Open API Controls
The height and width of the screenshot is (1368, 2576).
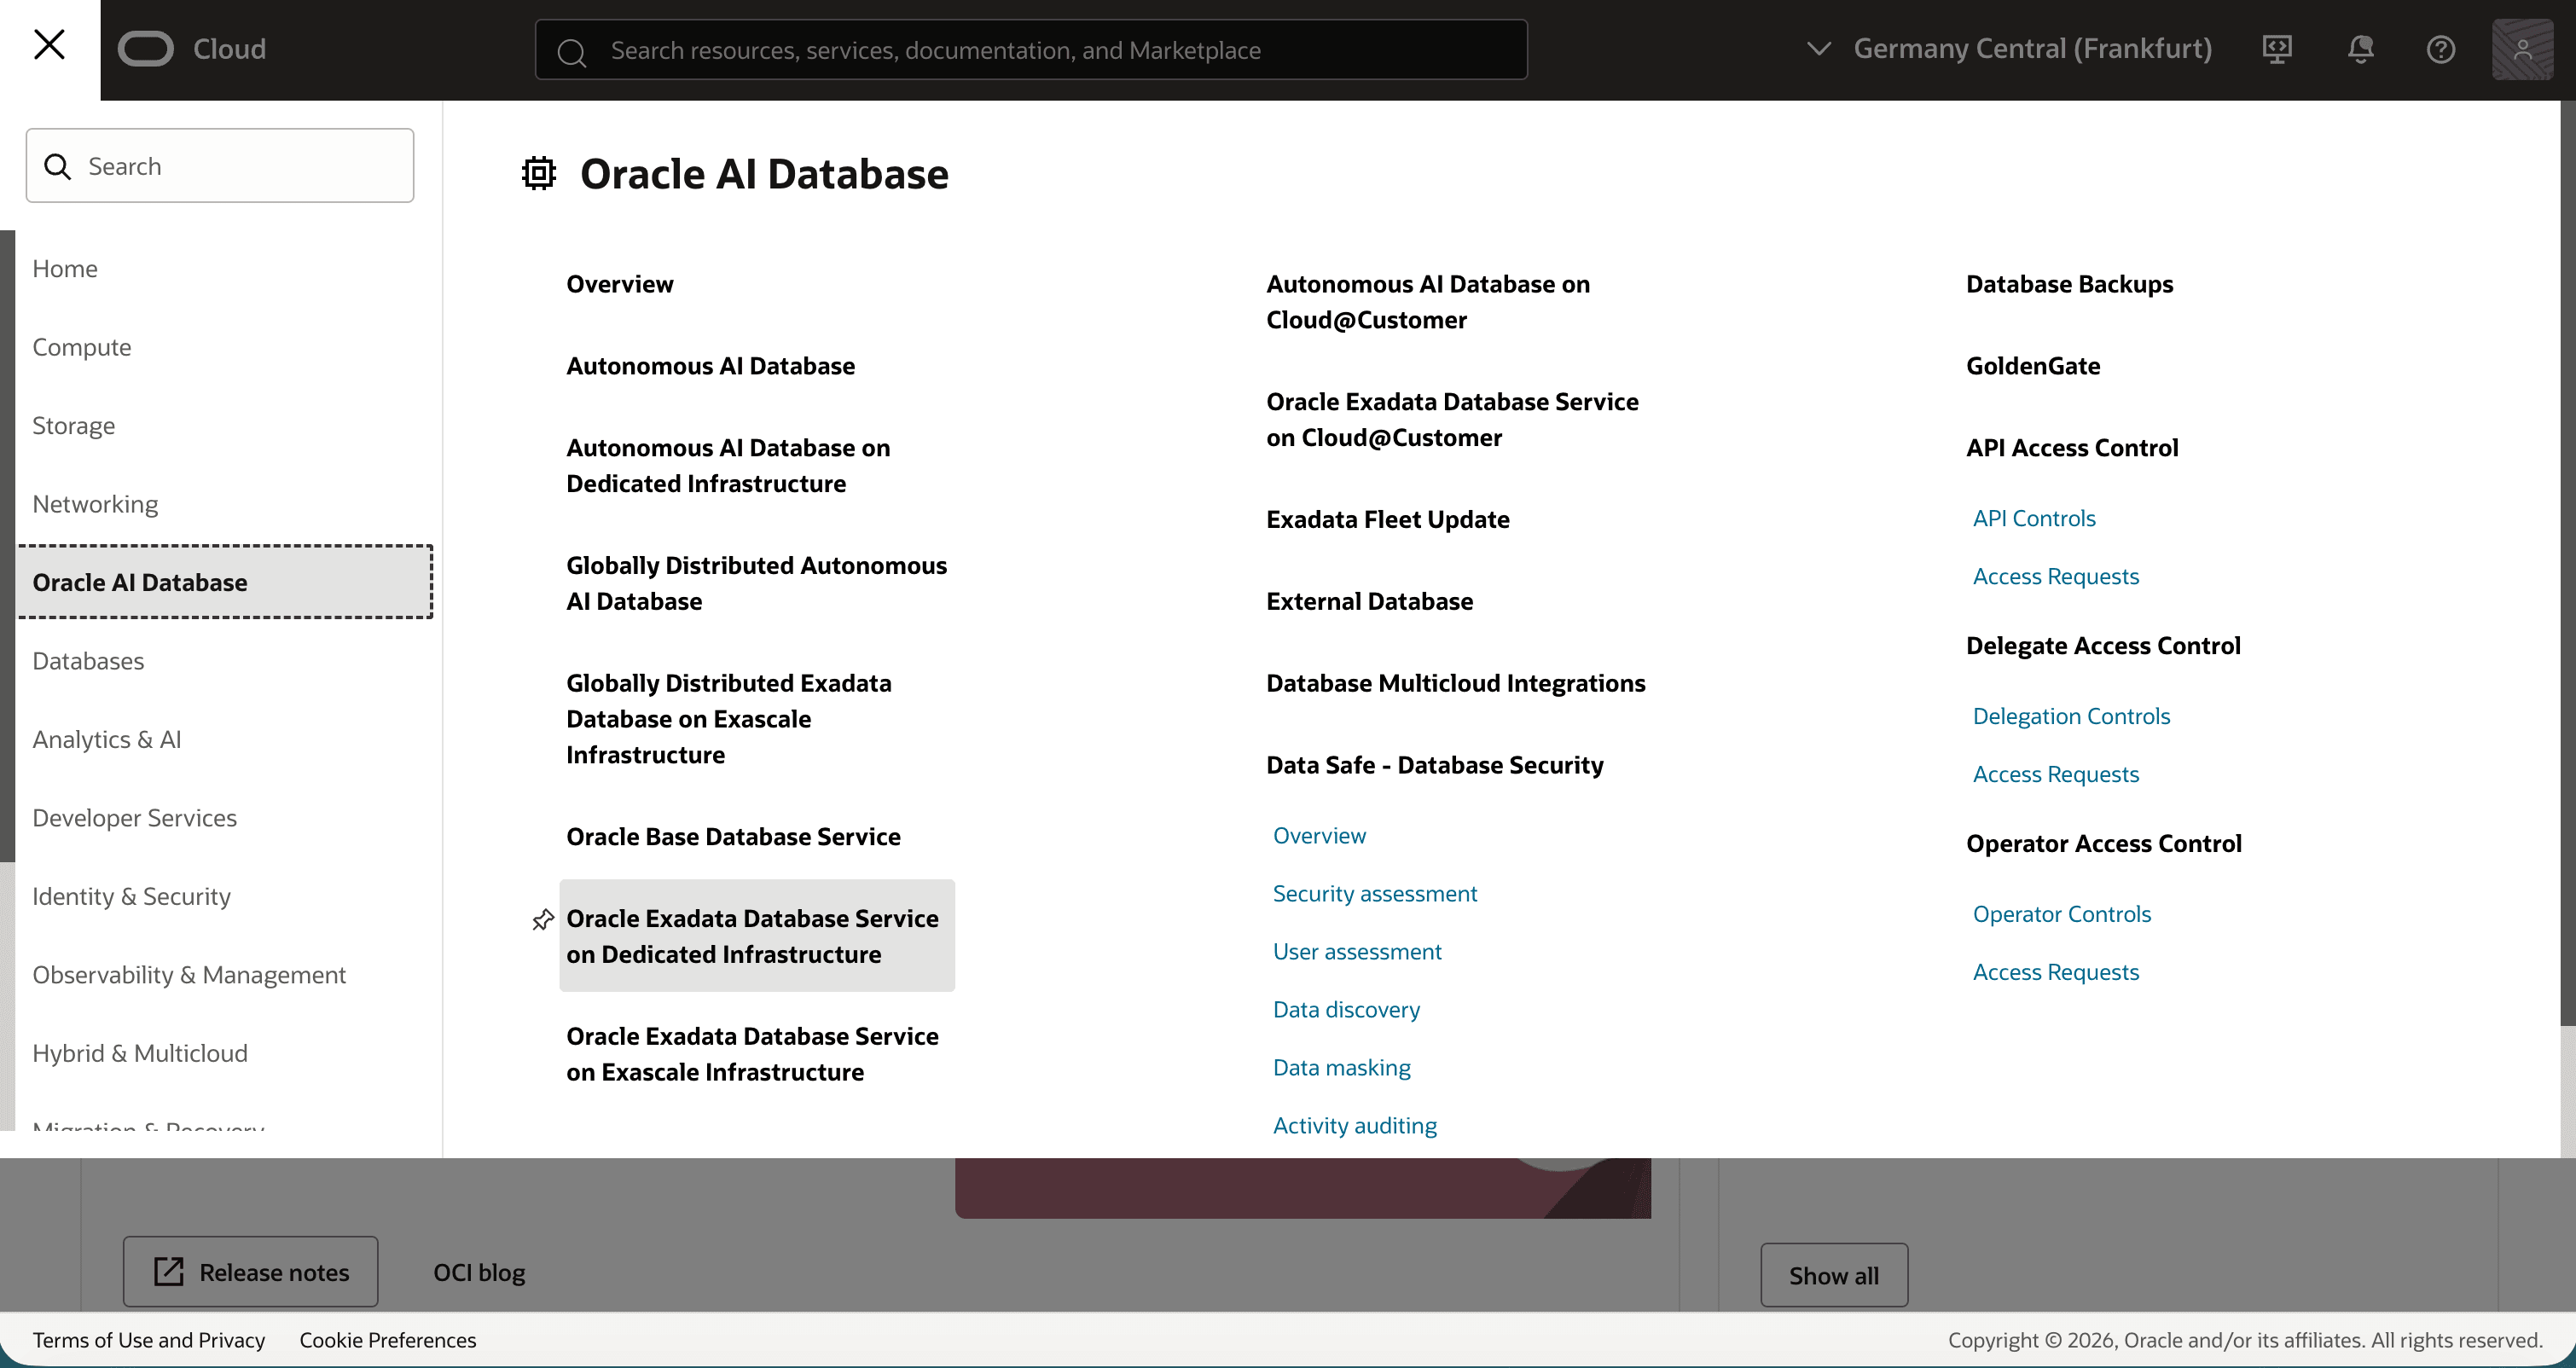[2034, 518]
